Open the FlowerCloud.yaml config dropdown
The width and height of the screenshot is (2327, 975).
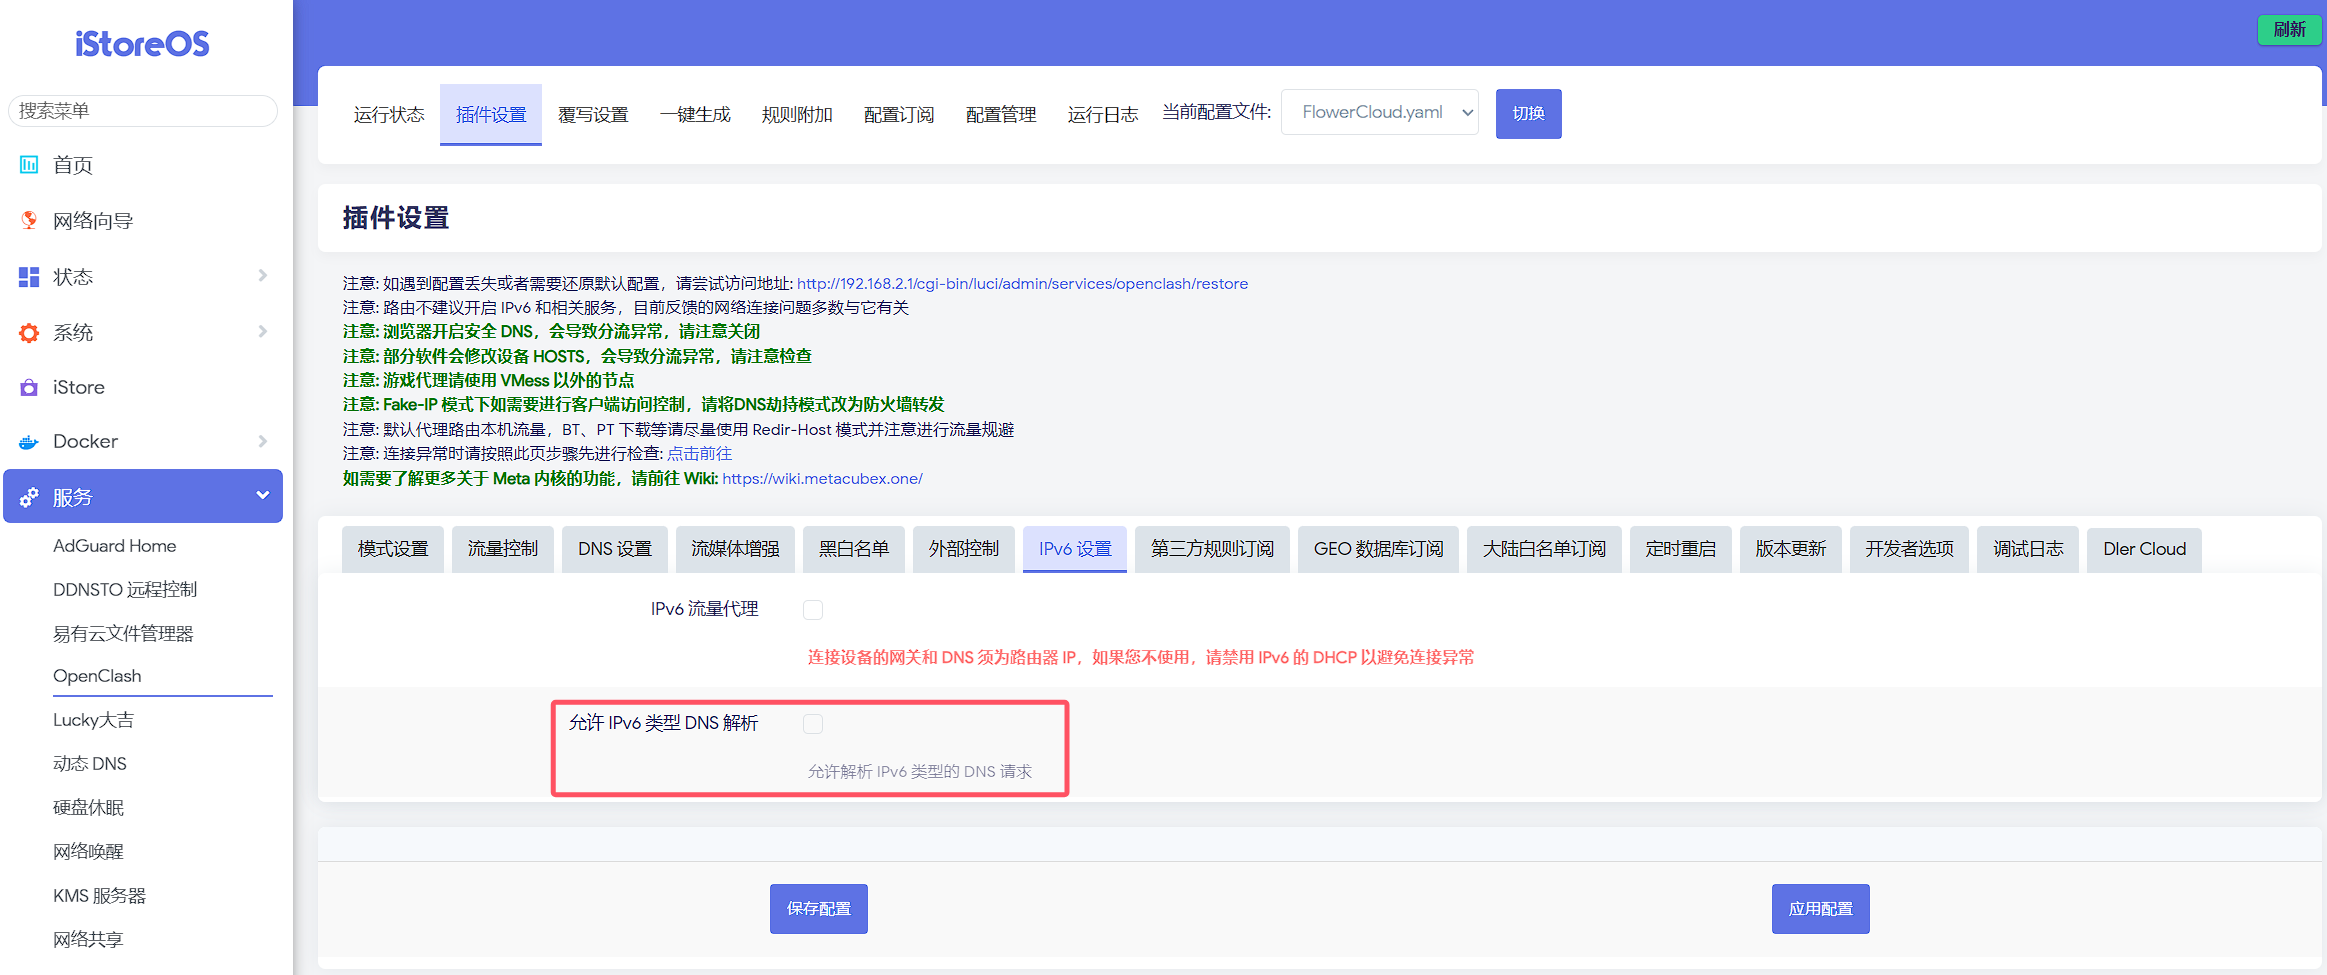[1380, 112]
